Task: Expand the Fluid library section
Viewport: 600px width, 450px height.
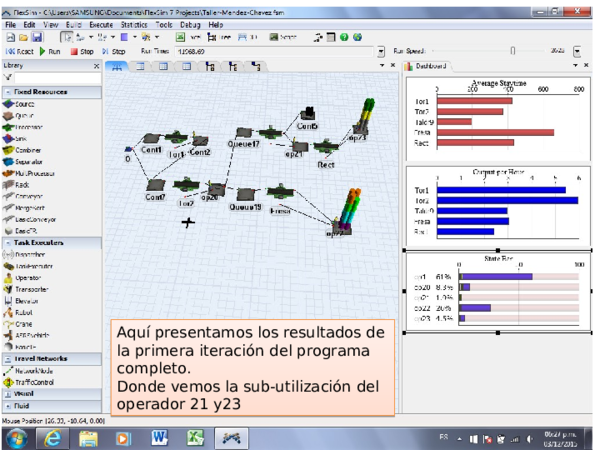Action: [x=7, y=406]
